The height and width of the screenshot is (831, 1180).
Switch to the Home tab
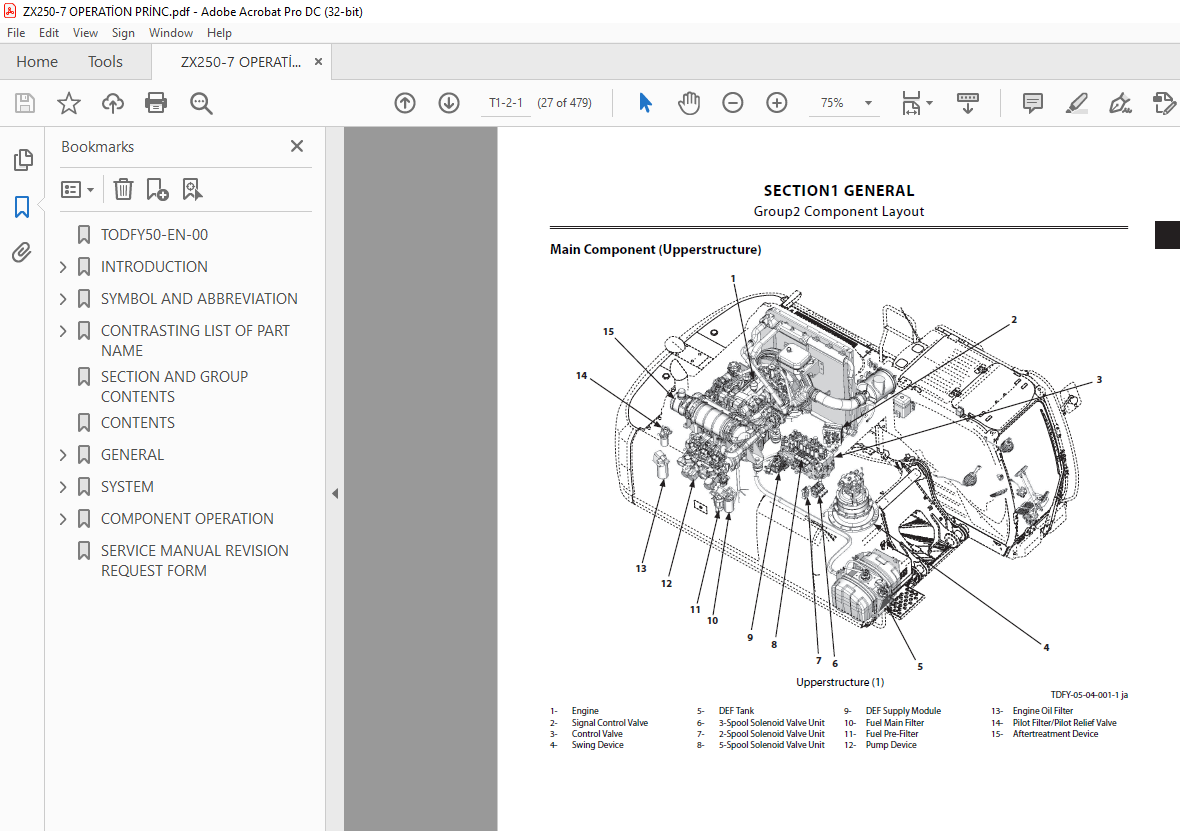click(x=37, y=62)
